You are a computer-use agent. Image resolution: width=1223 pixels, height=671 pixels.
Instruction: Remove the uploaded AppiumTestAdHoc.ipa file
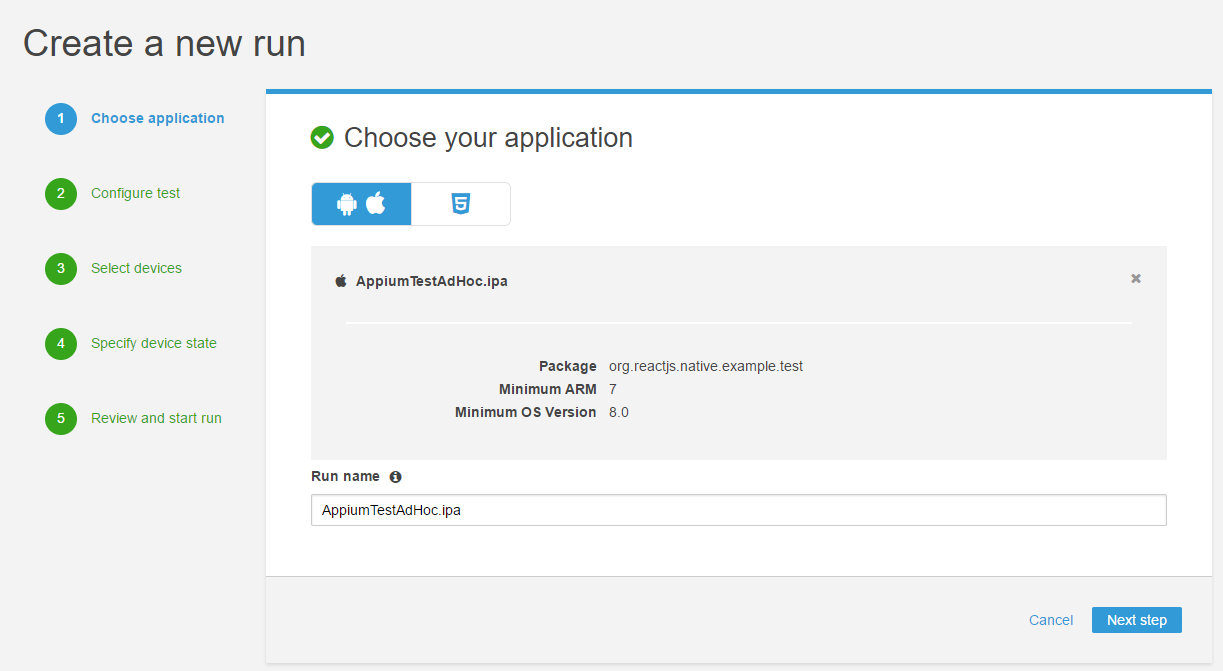[x=1136, y=279]
